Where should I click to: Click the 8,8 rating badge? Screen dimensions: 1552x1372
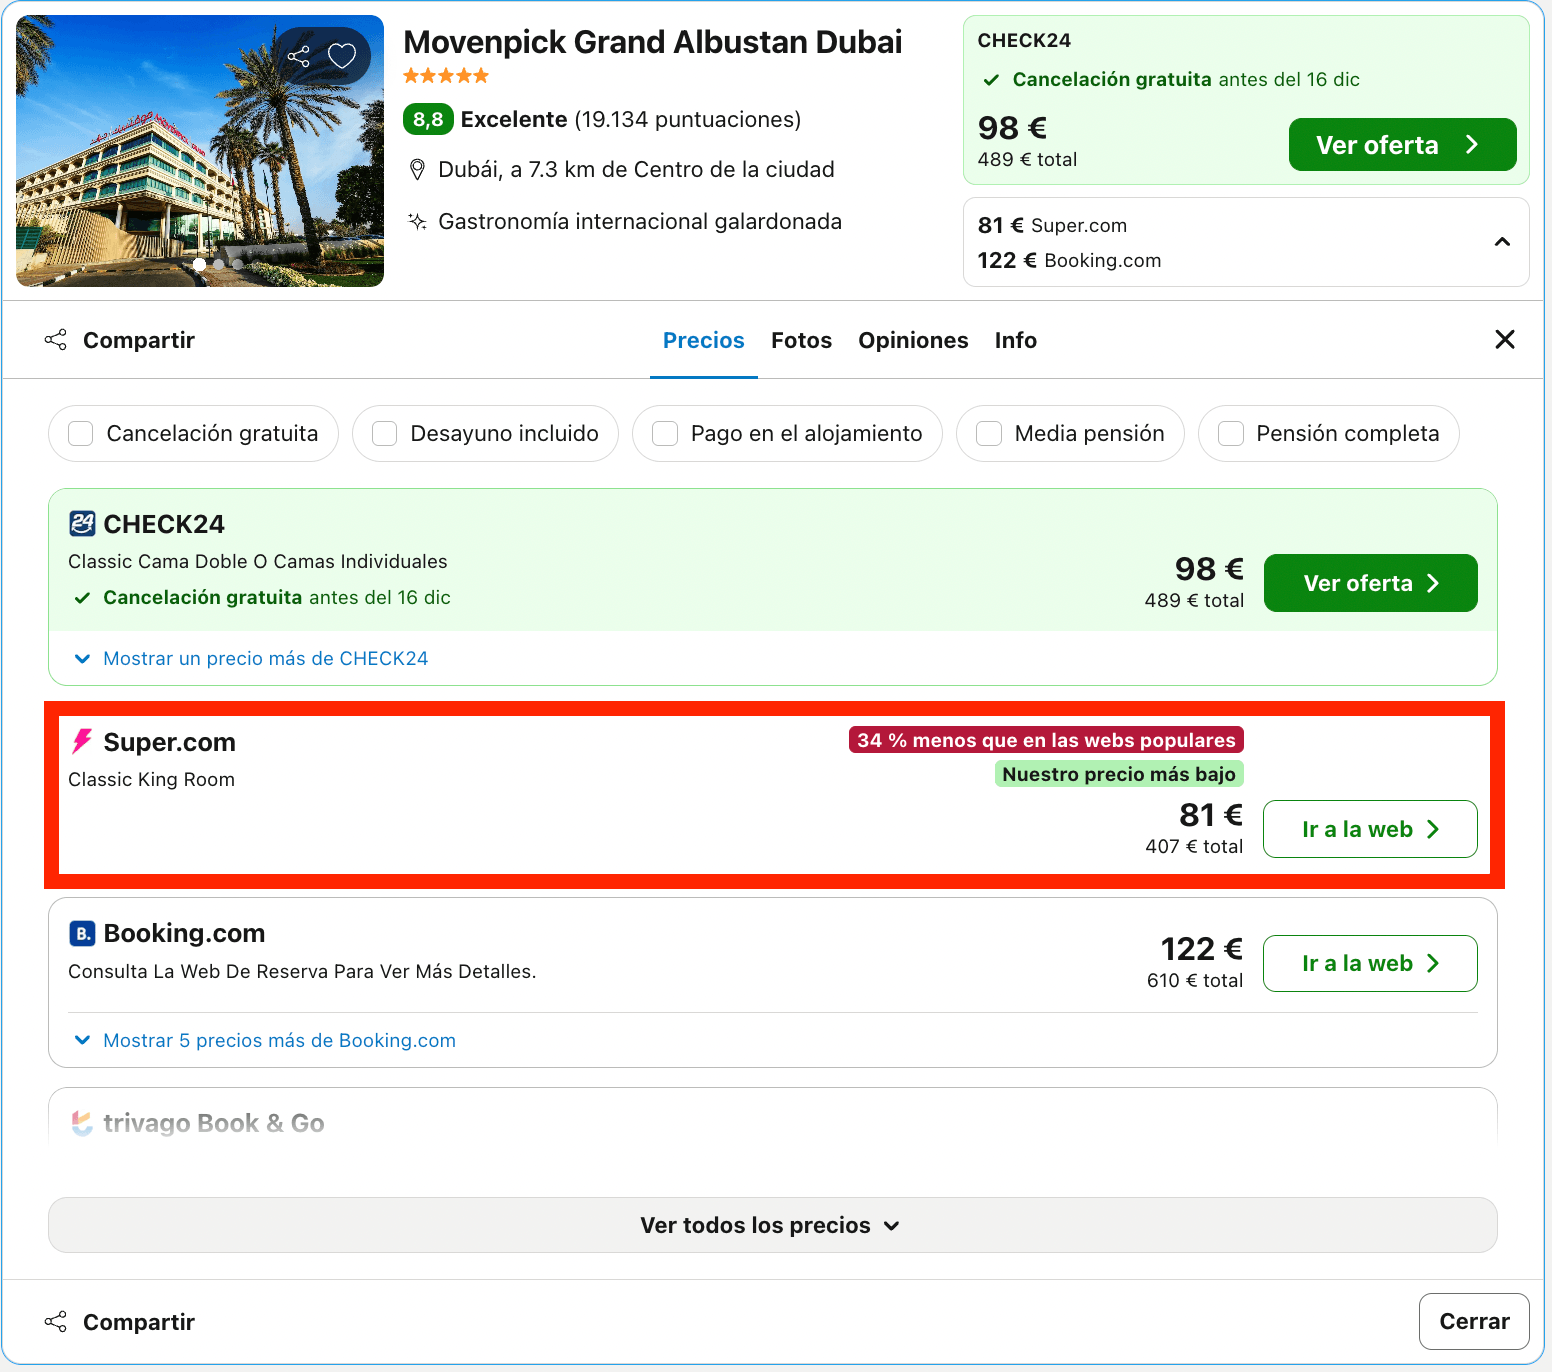[428, 119]
